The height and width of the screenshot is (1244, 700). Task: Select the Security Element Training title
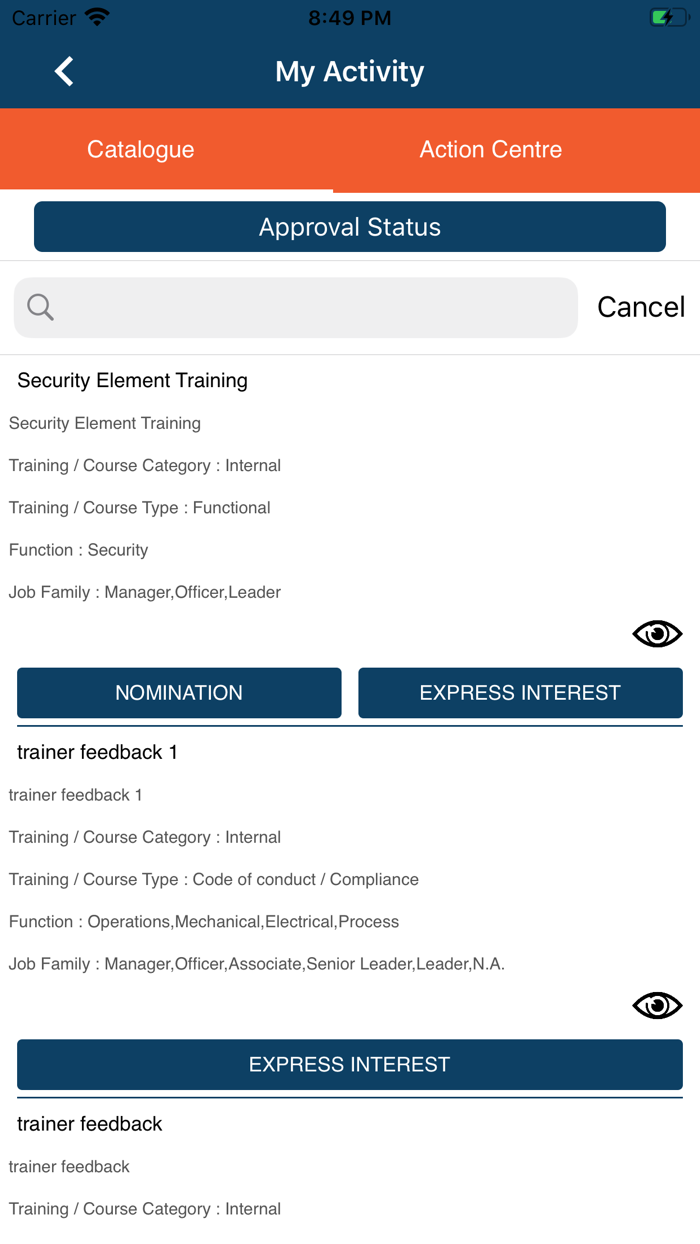coord(132,381)
